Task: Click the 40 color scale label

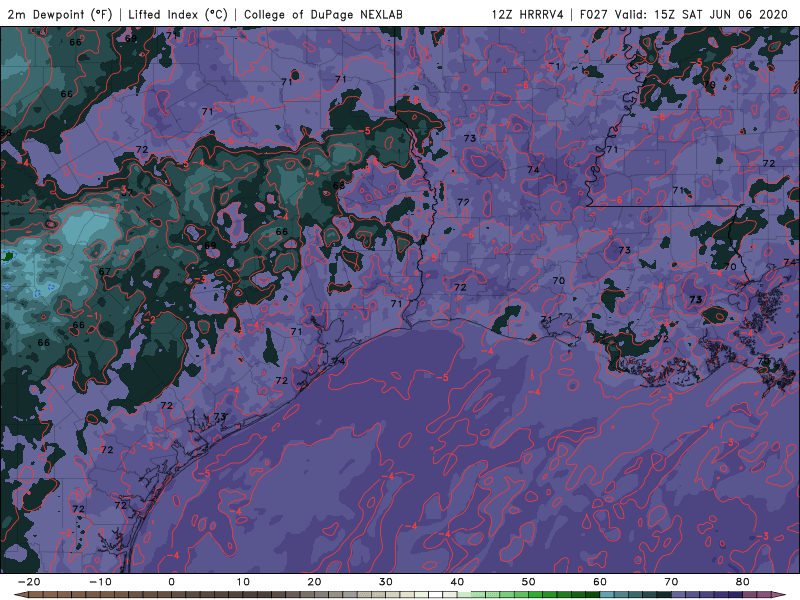Action: [457, 582]
